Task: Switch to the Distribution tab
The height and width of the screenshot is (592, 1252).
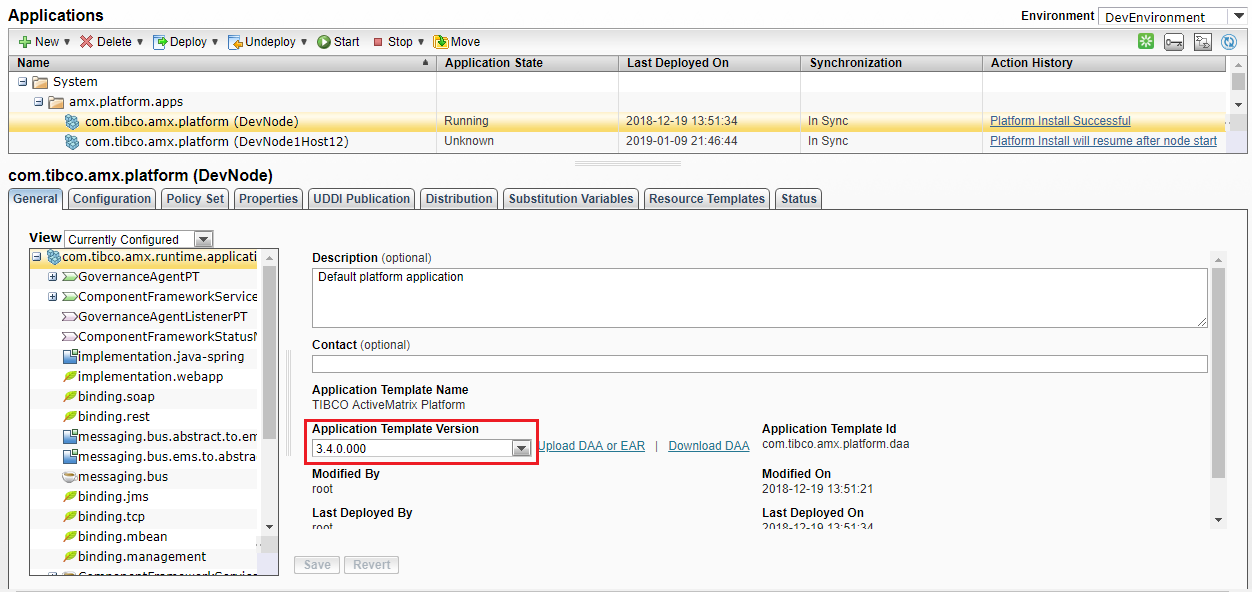Action: coord(459,199)
